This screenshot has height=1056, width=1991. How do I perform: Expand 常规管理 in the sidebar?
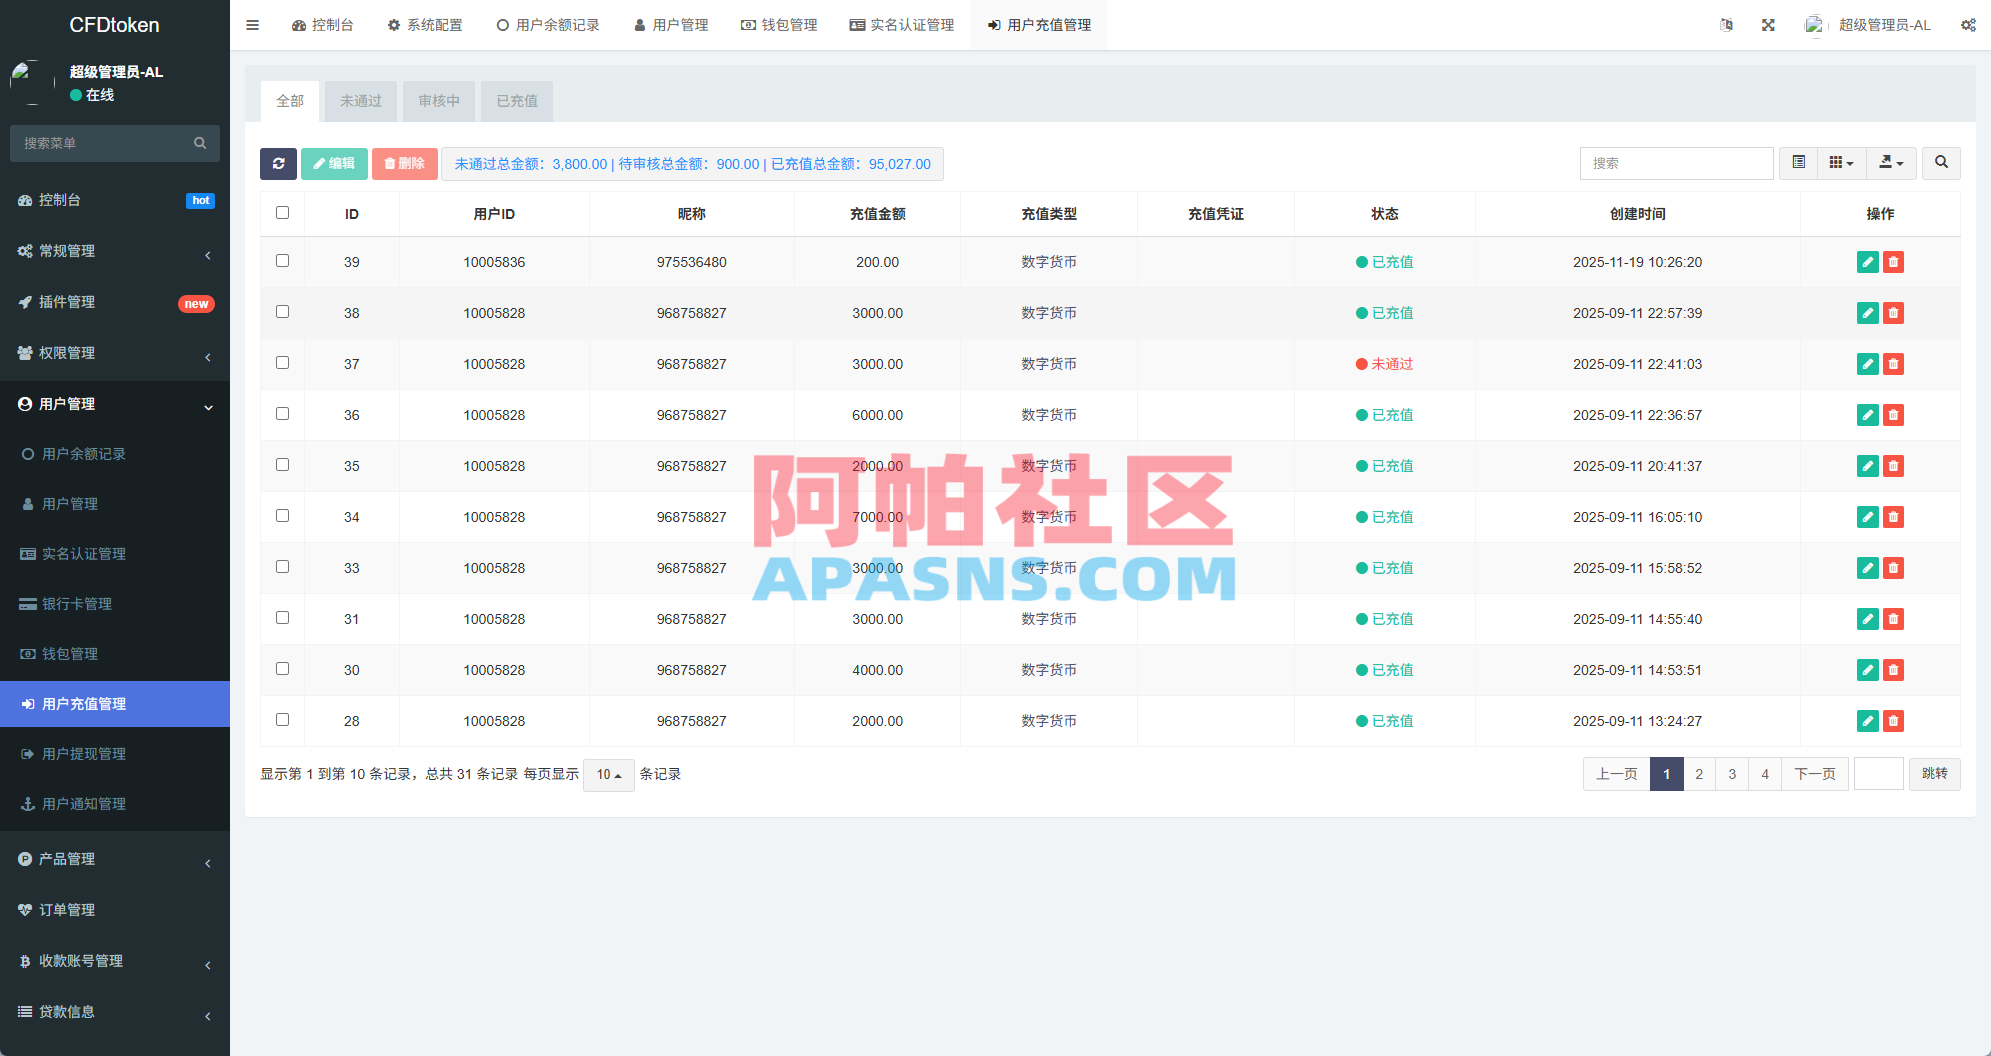[x=115, y=251]
